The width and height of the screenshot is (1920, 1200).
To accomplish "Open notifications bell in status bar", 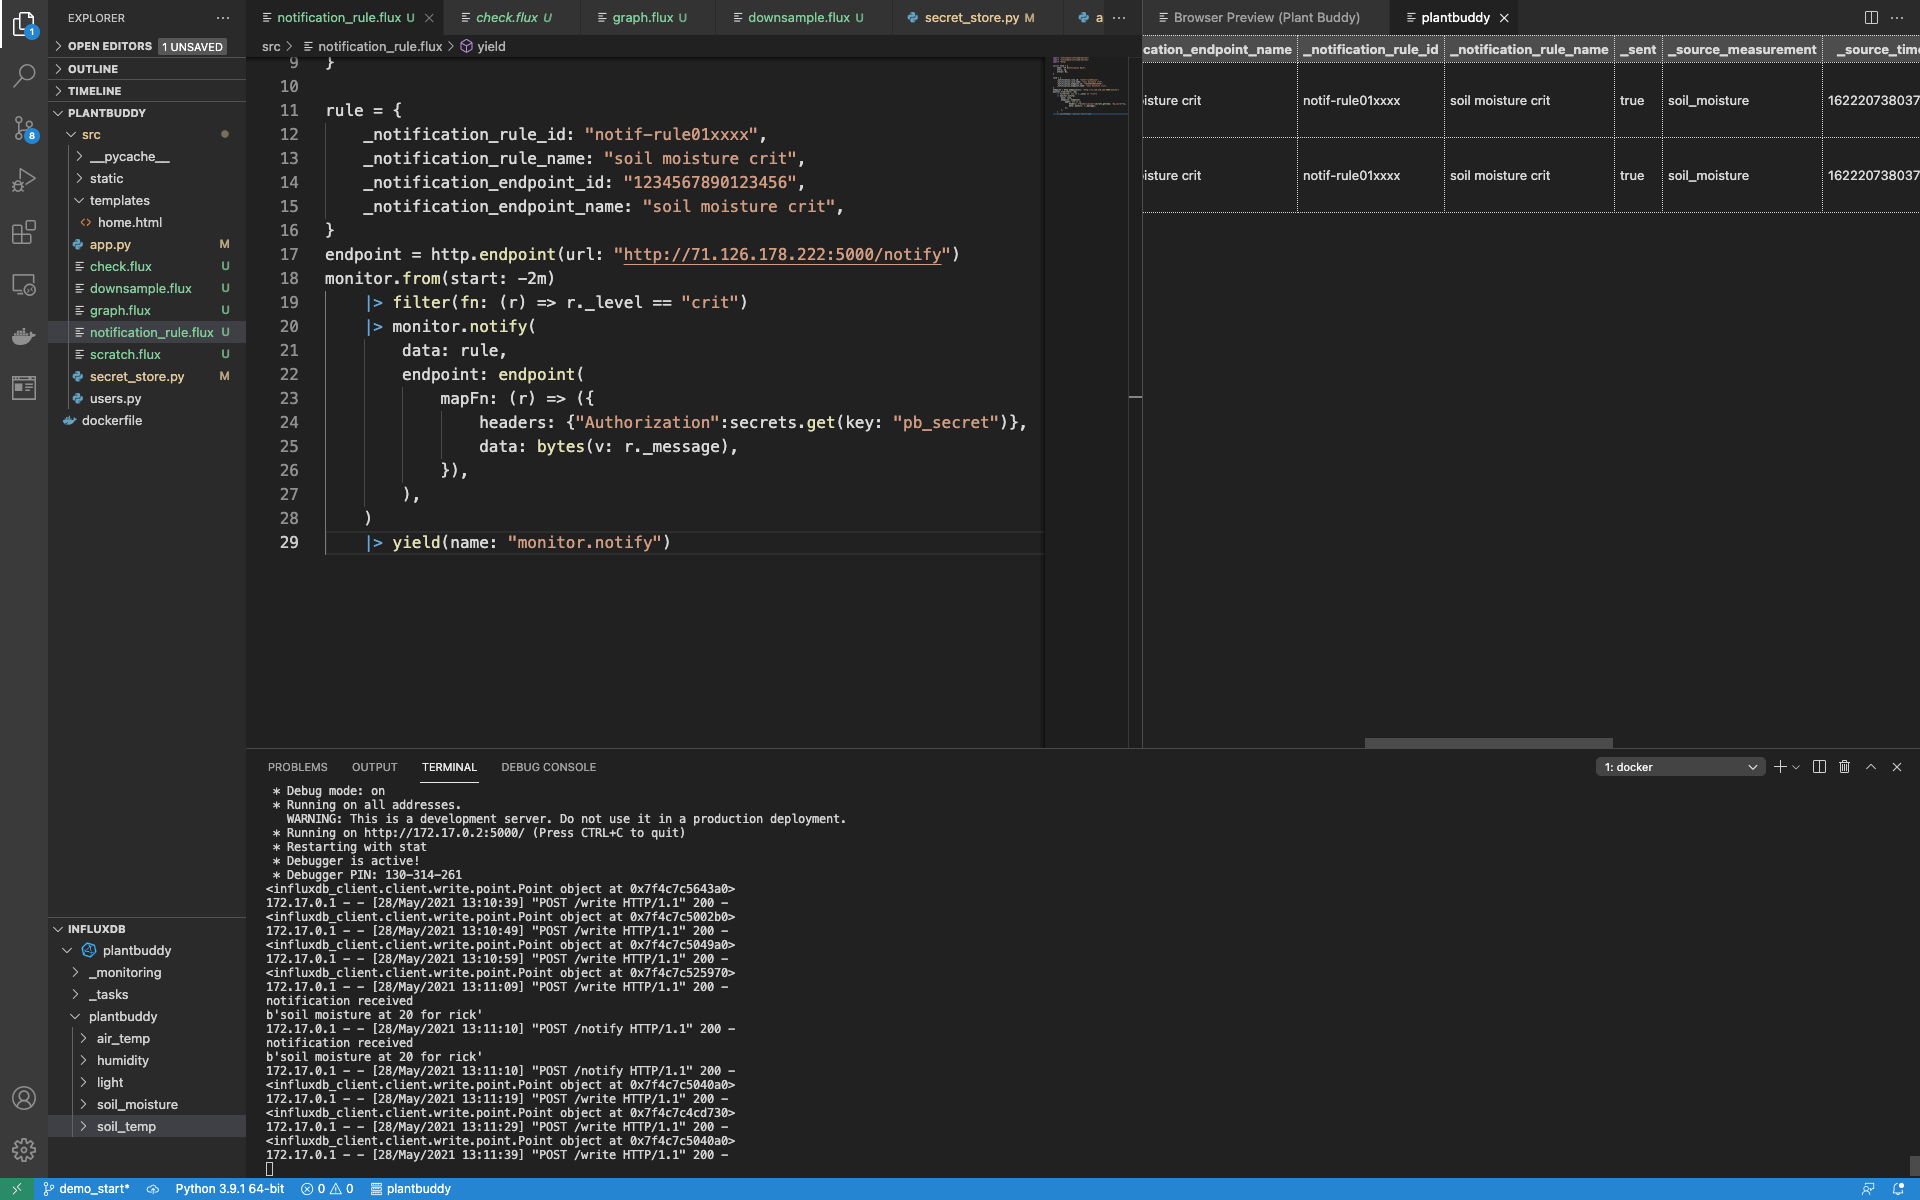I will pos(1898,1189).
